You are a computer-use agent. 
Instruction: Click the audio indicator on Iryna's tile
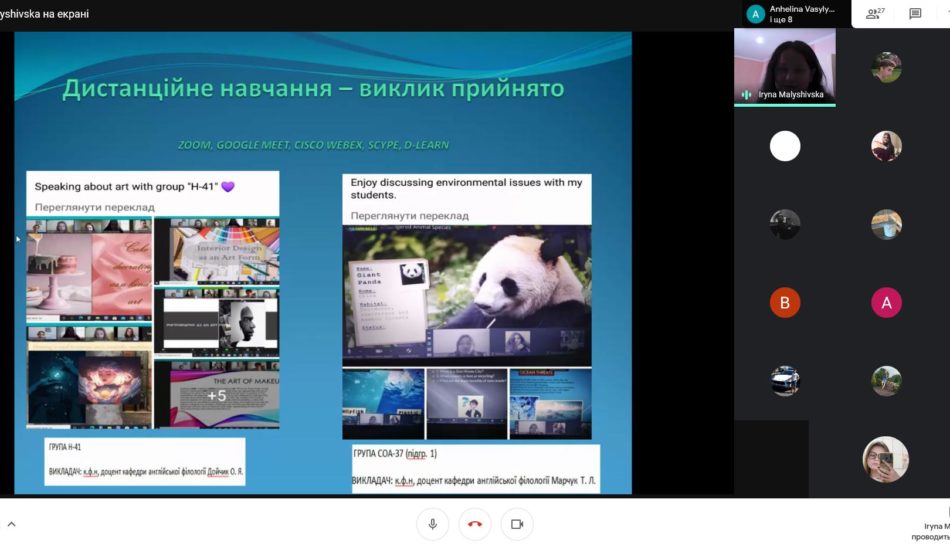746,95
